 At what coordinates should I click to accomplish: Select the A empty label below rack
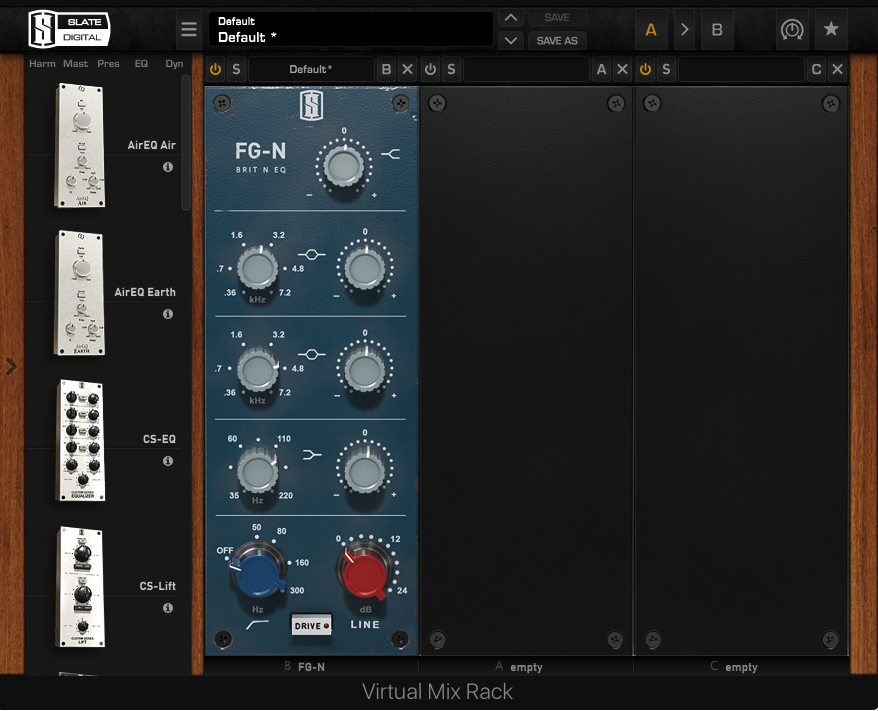[519, 667]
